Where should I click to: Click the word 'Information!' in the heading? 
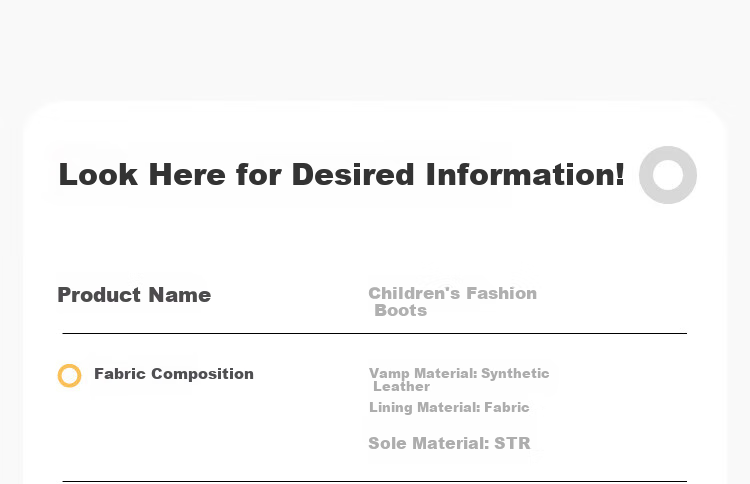coord(525,175)
